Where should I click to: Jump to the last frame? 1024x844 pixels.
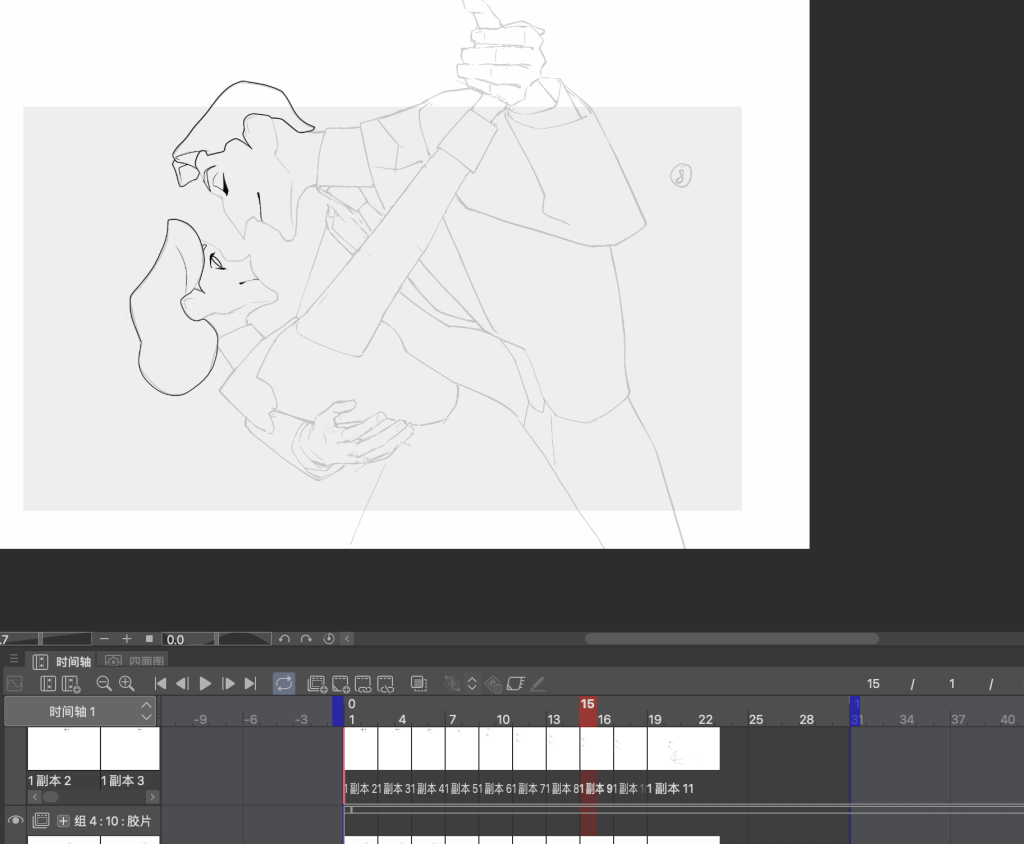click(x=250, y=684)
